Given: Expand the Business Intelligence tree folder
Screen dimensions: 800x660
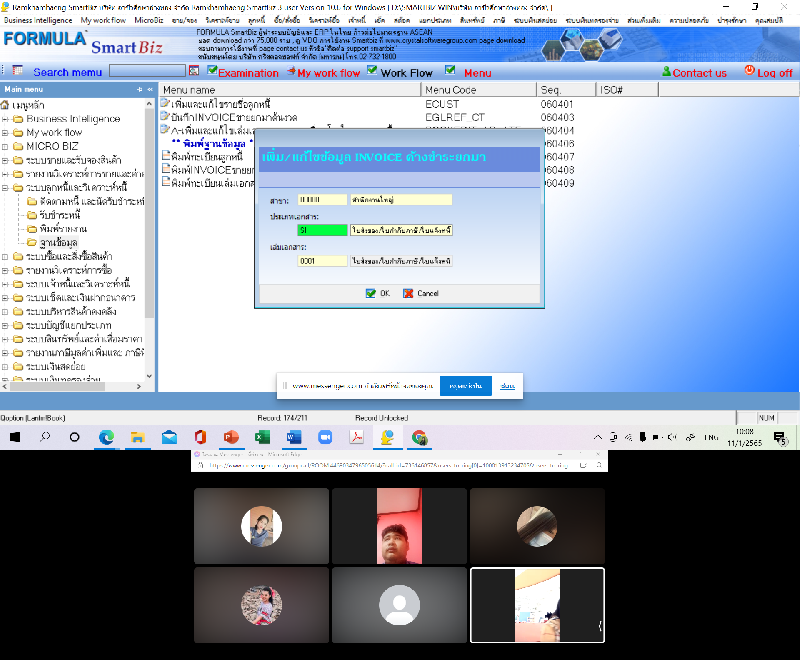Looking at the screenshot, I should coord(6,119).
